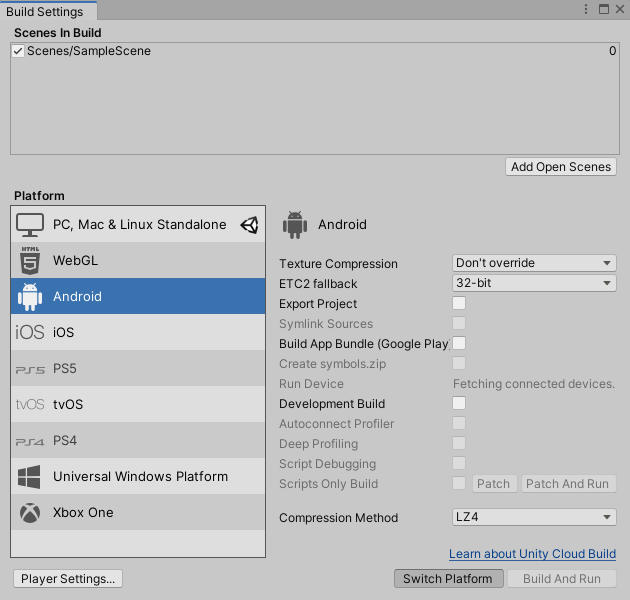This screenshot has height=600, width=630.
Task: Click the PS5 logo icon
Action: click(30, 369)
